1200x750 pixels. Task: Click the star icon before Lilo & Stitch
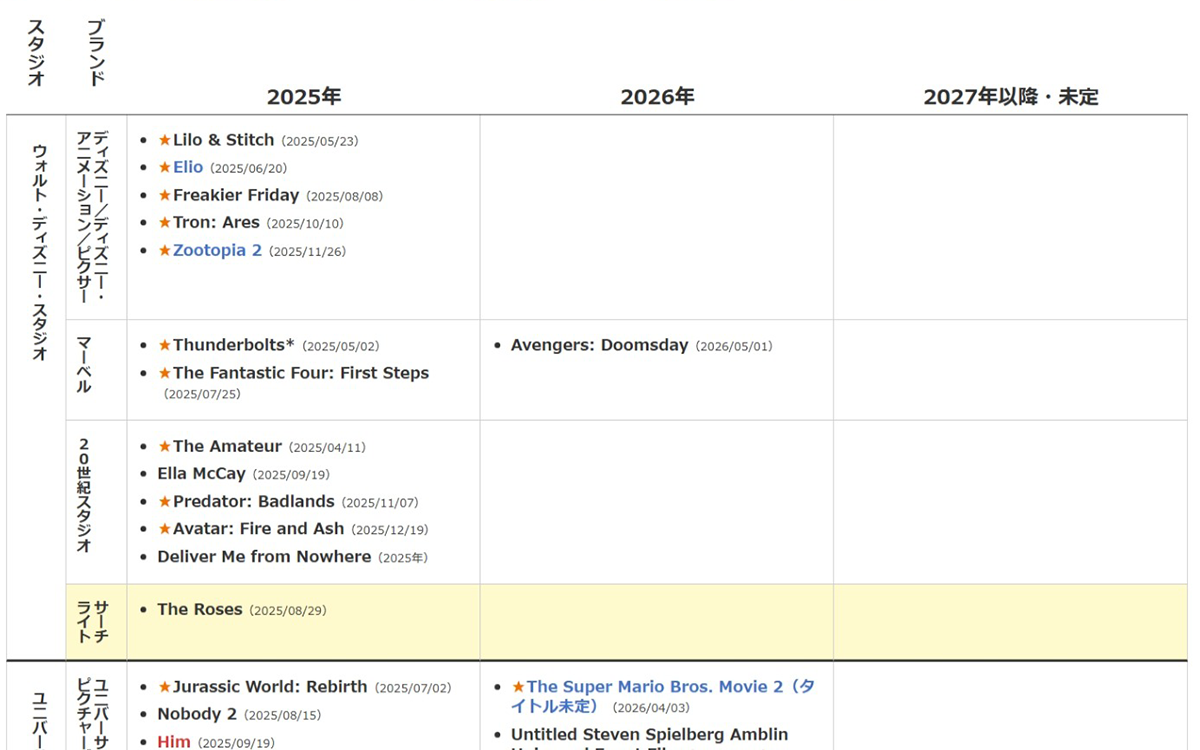165,140
